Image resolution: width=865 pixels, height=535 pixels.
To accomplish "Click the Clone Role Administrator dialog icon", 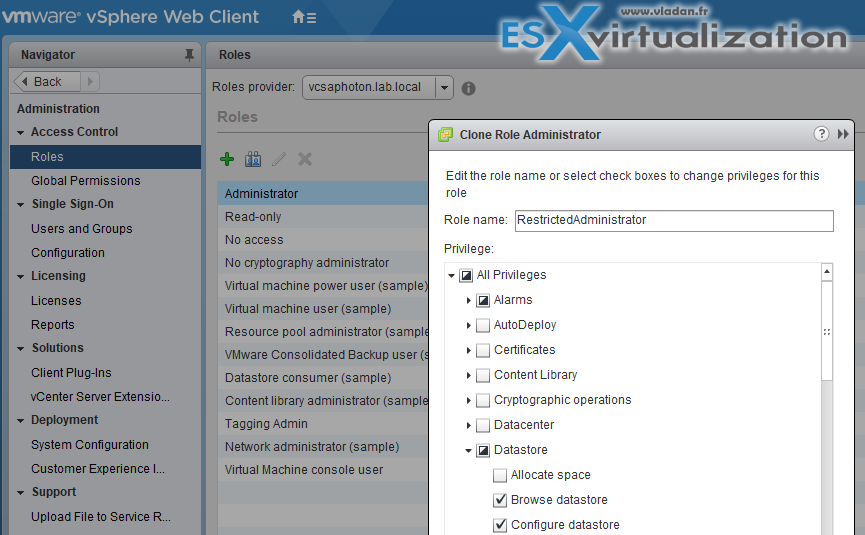I will (445, 135).
